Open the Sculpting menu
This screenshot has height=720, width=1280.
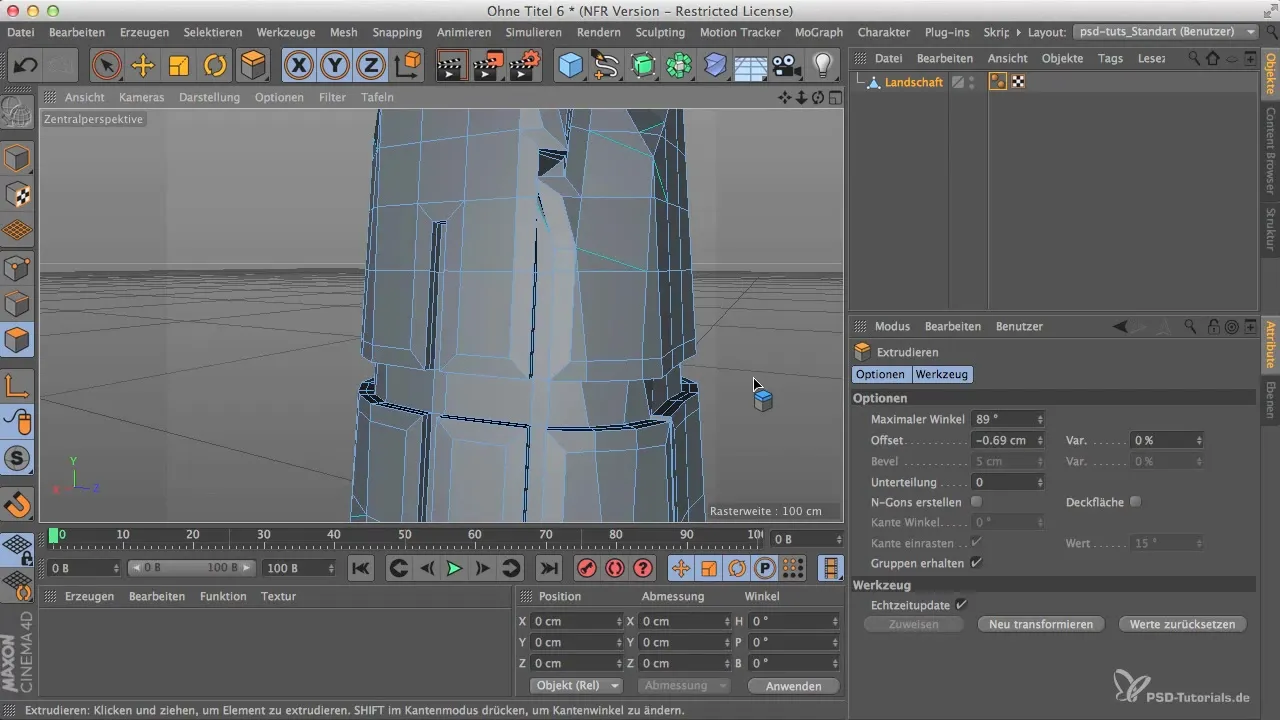click(x=660, y=32)
